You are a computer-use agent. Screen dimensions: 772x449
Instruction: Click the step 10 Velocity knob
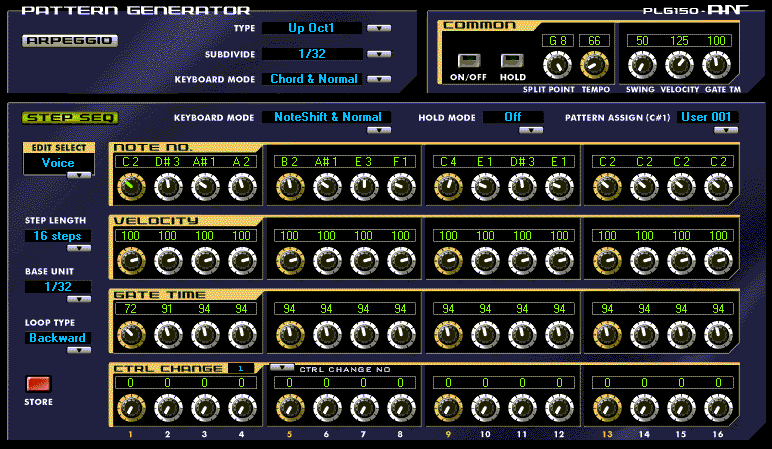(x=485, y=261)
